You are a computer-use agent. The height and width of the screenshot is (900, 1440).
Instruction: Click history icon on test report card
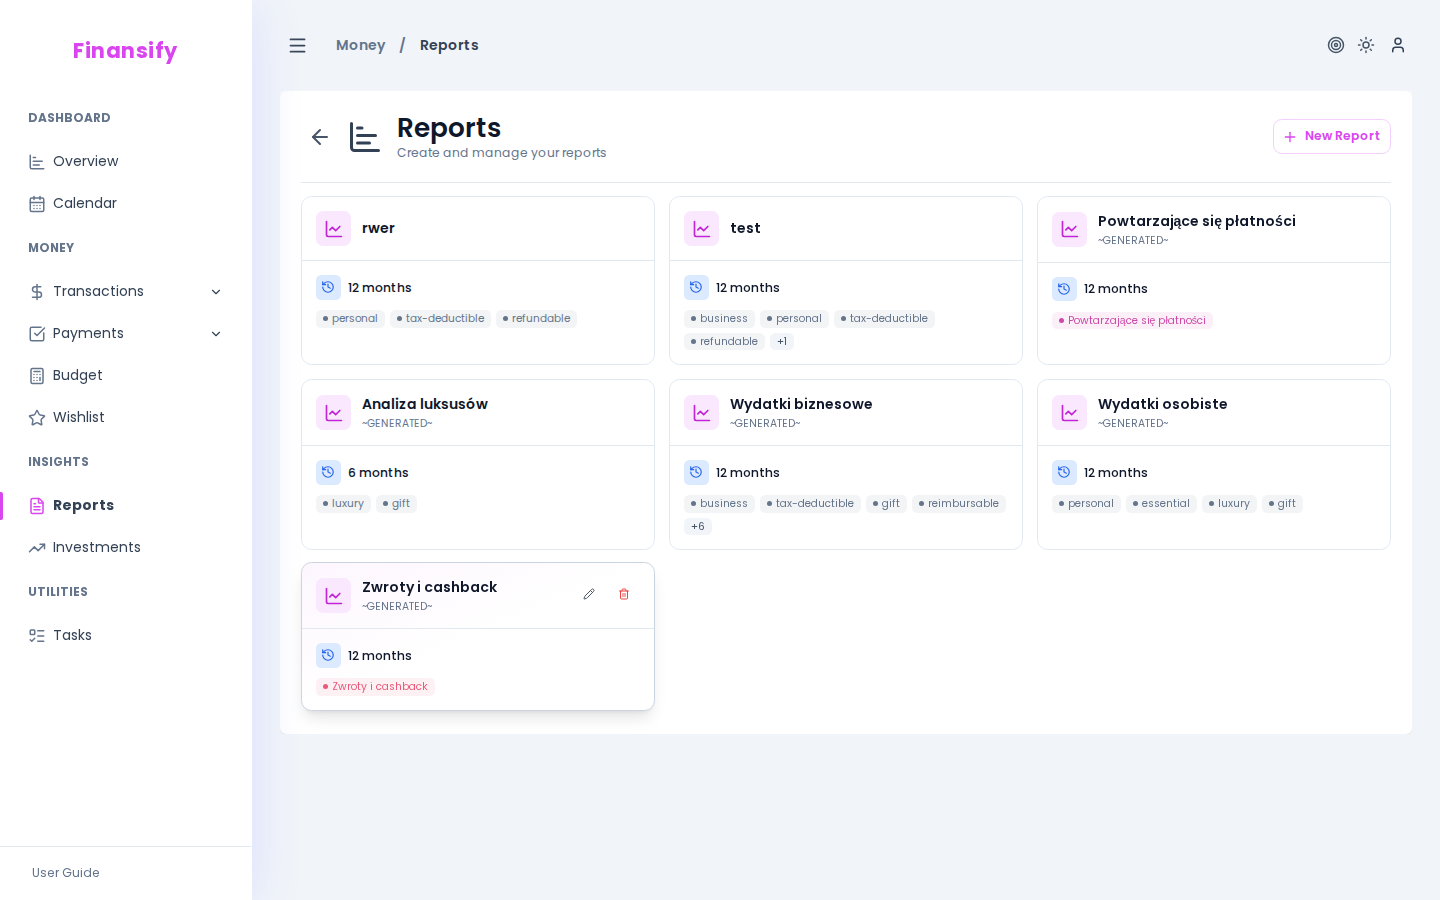click(x=696, y=287)
